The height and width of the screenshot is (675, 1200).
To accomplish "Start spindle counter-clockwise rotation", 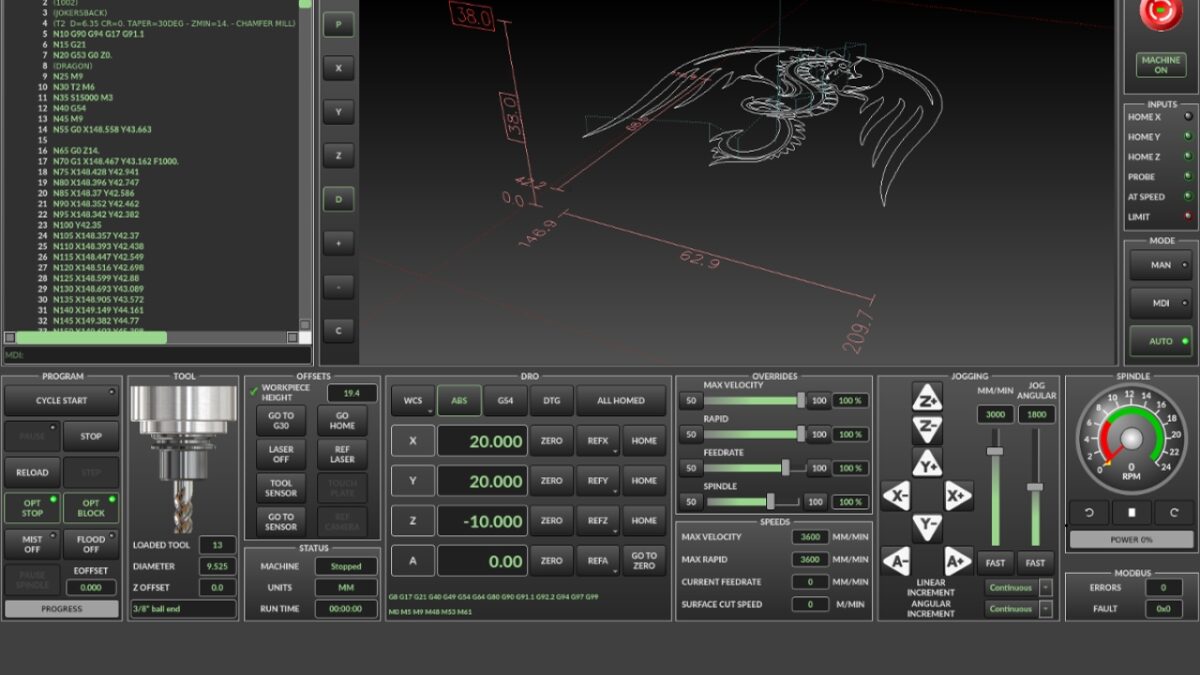I will coord(1090,513).
